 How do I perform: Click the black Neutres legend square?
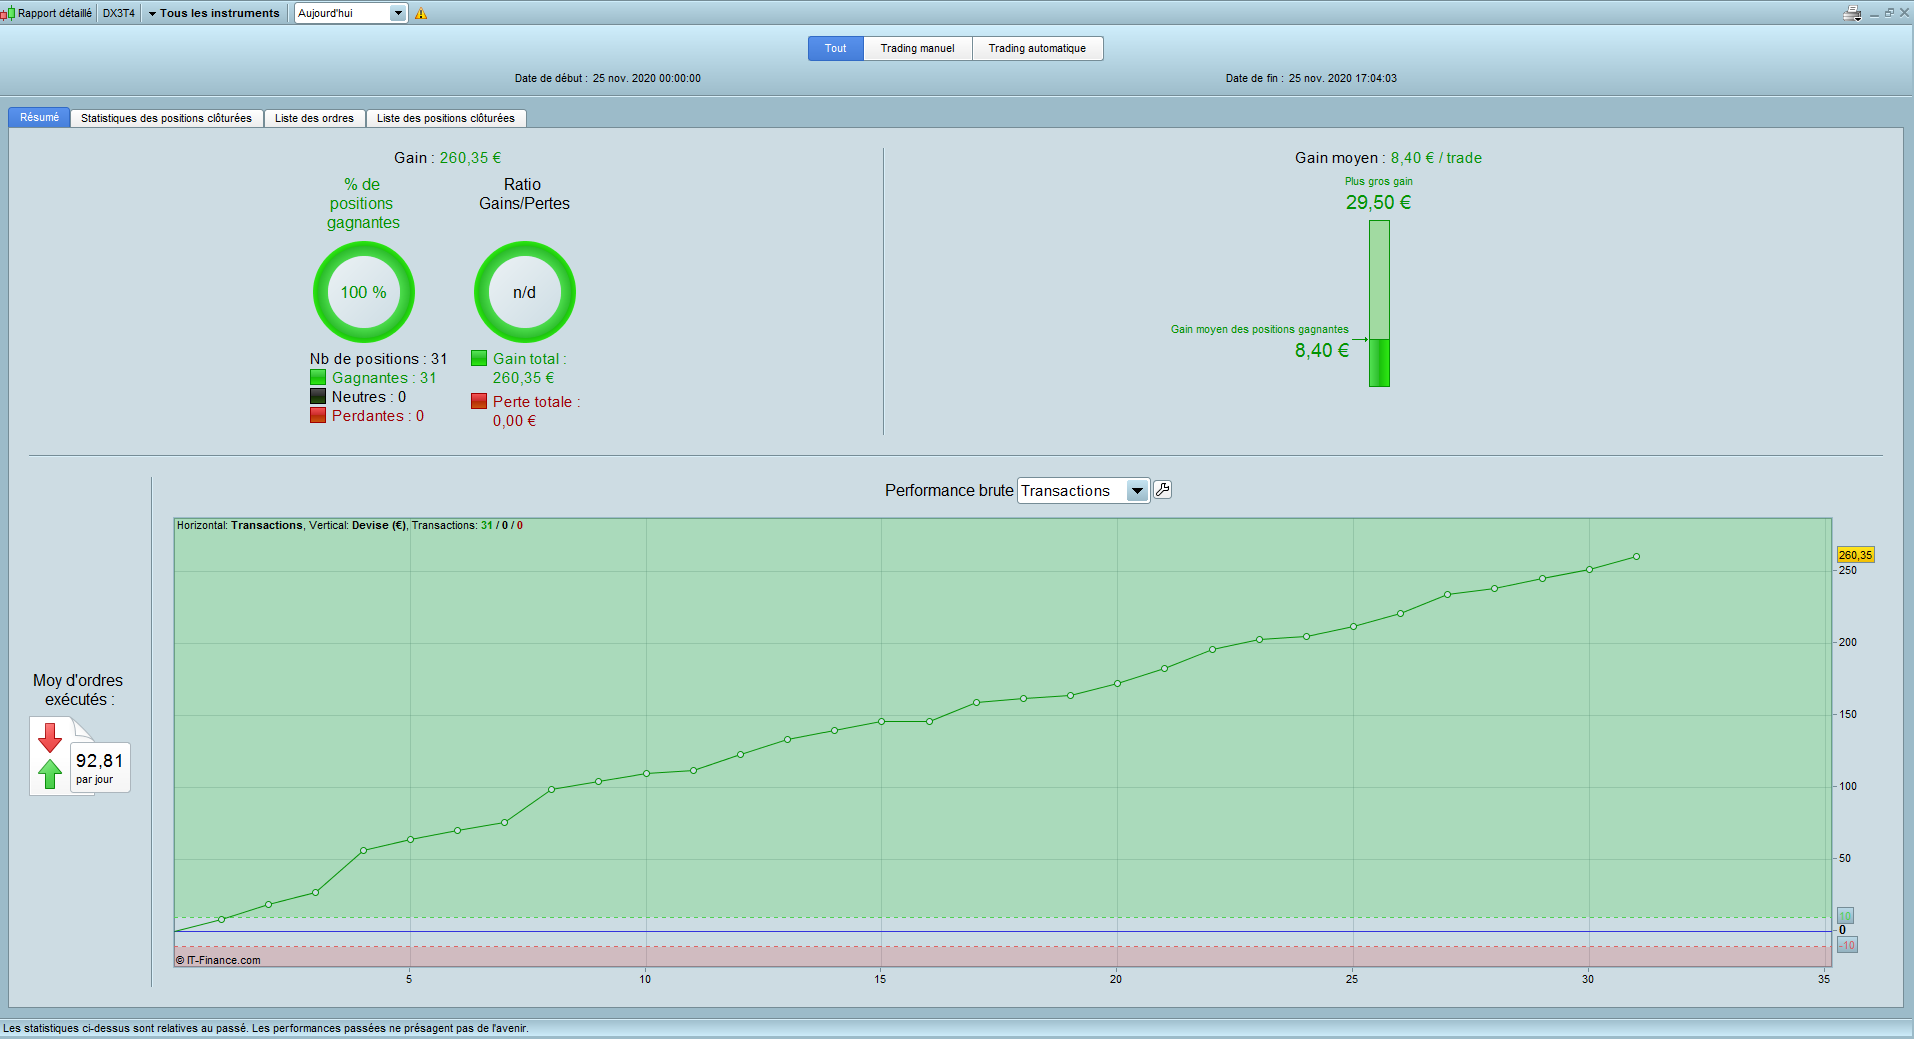click(318, 397)
